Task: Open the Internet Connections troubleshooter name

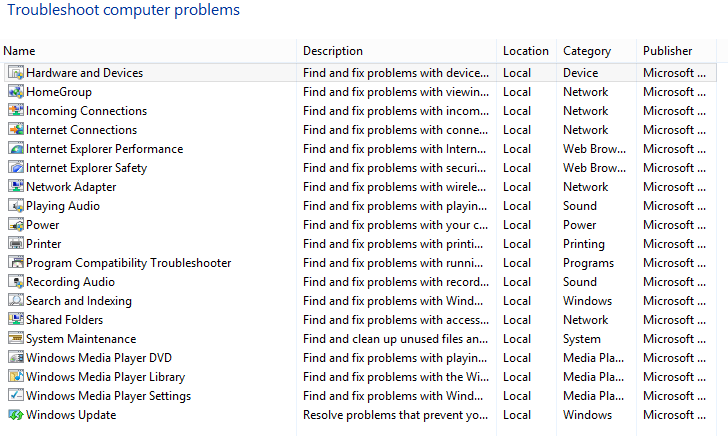Action: [82, 130]
